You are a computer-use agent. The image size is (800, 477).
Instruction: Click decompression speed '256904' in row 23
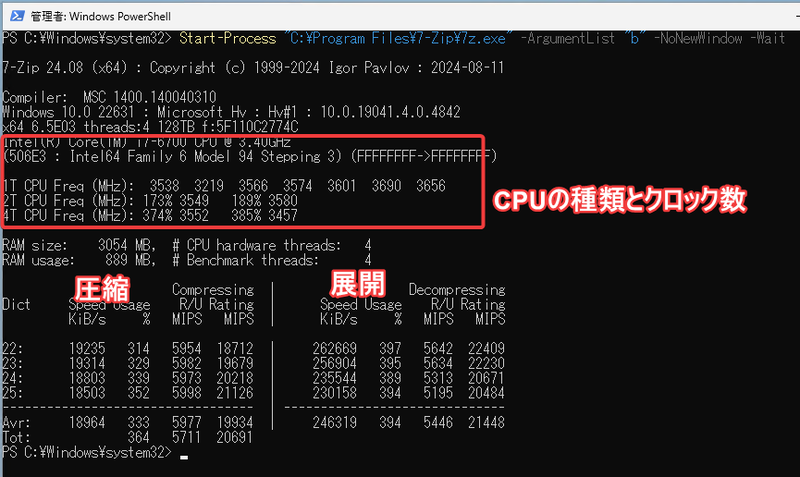(335, 364)
